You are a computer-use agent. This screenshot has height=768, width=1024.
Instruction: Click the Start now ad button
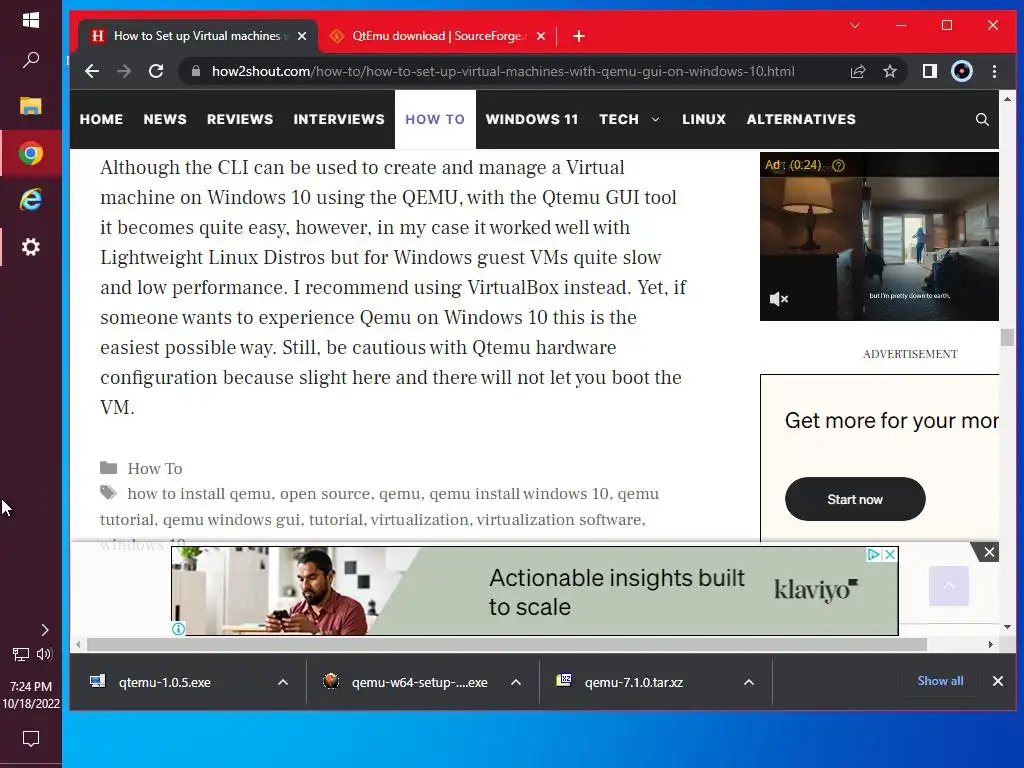pos(855,499)
